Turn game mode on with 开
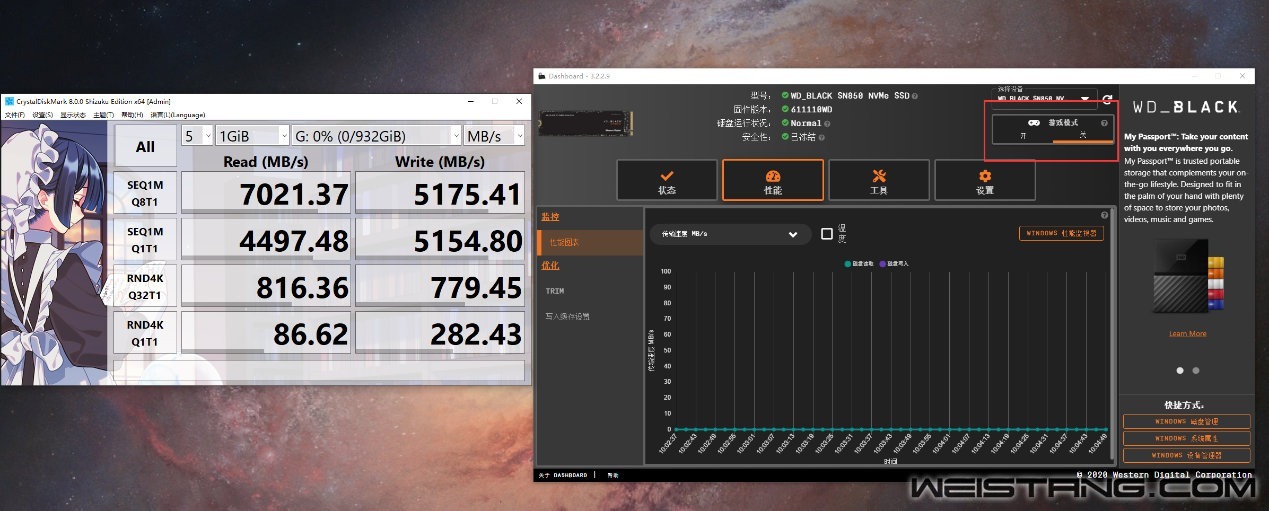 click(1022, 134)
